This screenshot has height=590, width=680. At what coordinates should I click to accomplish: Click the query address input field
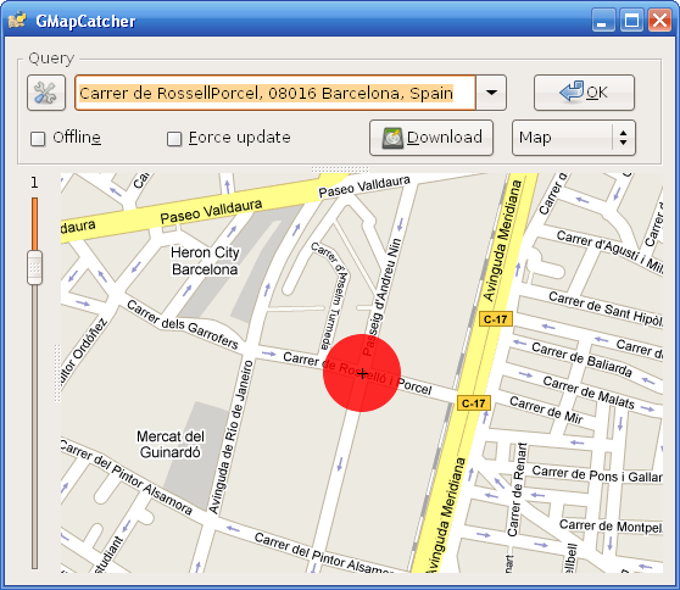(275, 92)
